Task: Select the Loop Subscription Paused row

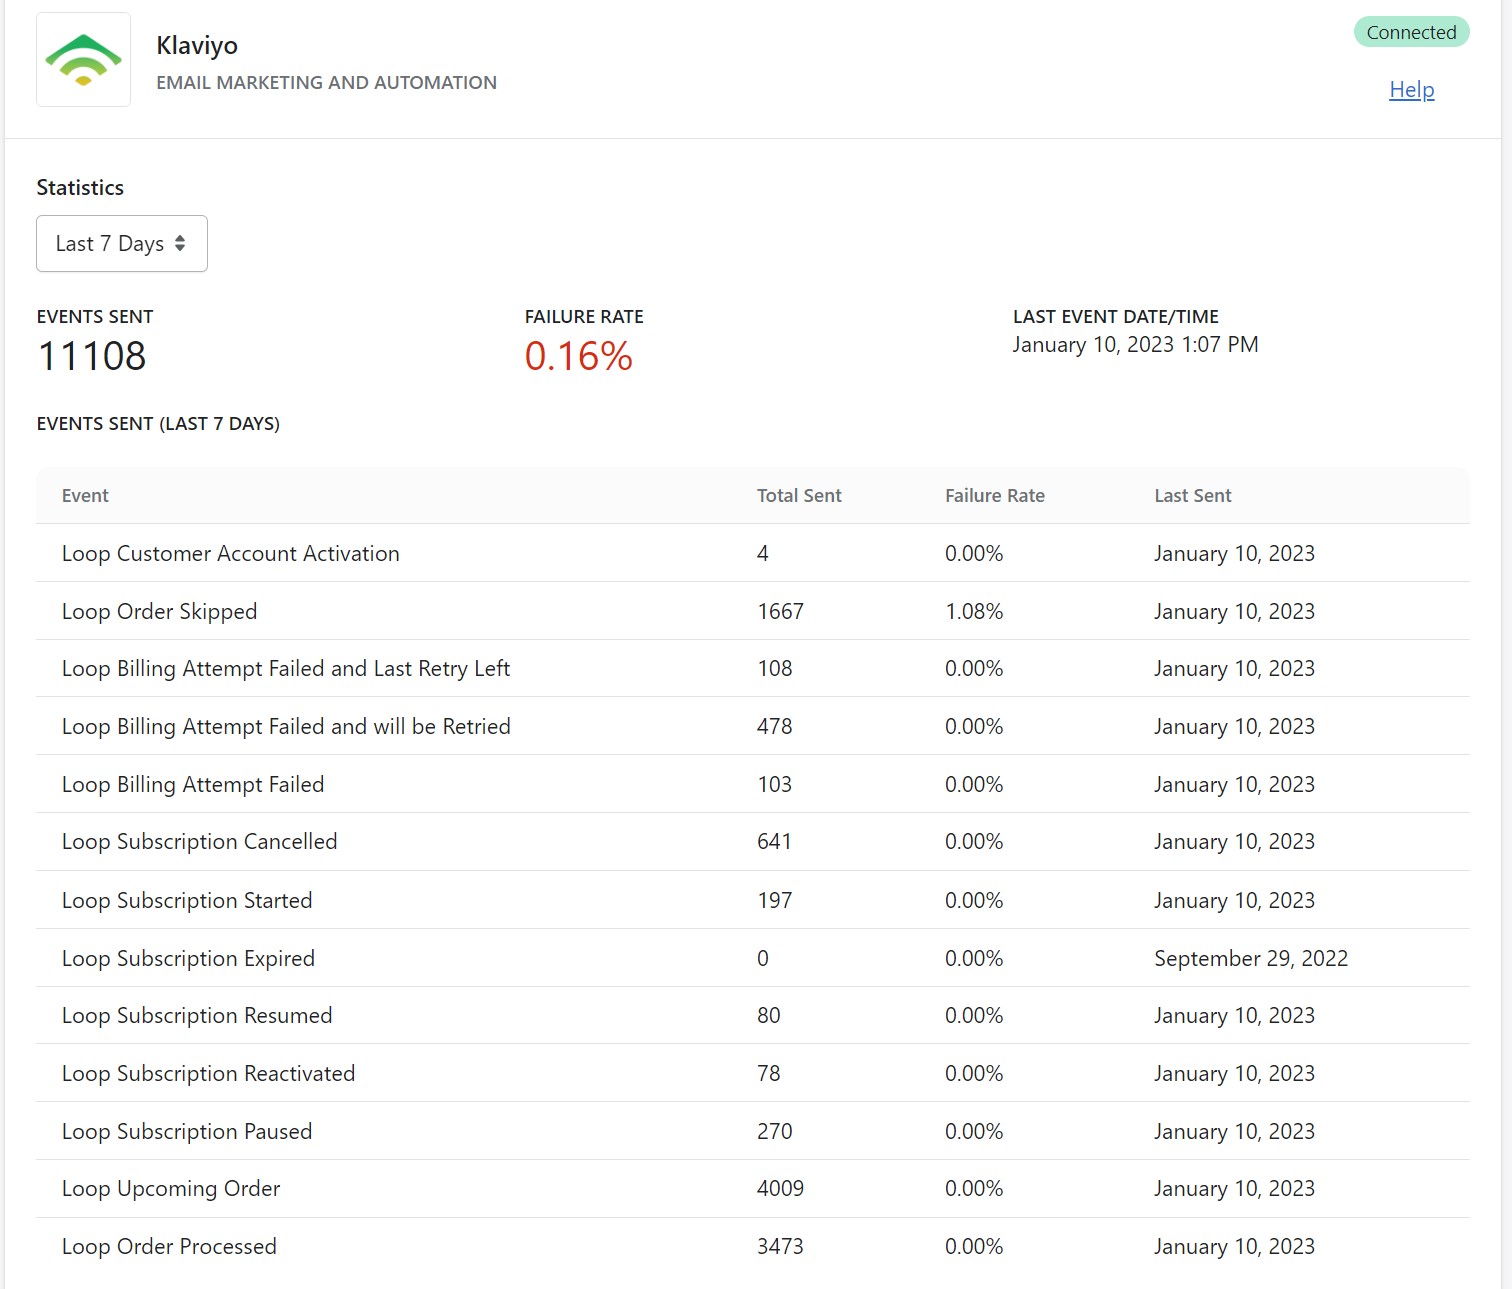Action: (x=187, y=1132)
